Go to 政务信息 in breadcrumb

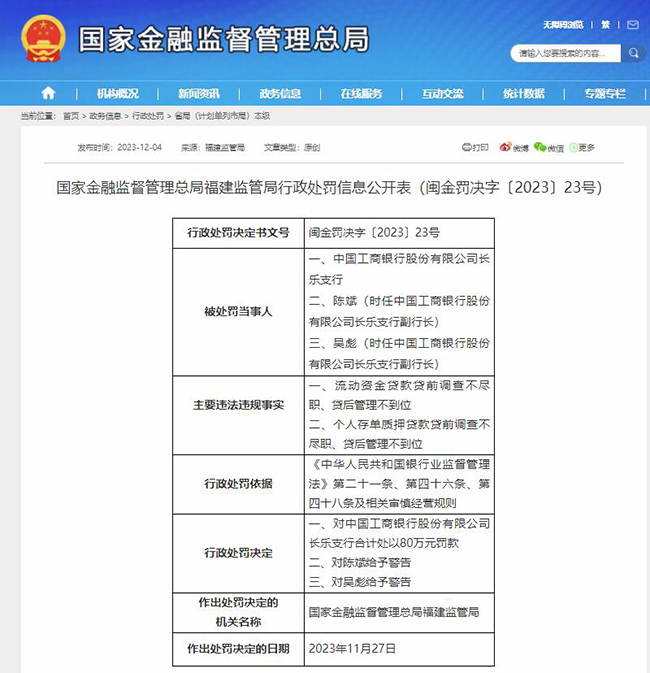click(105, 116)
